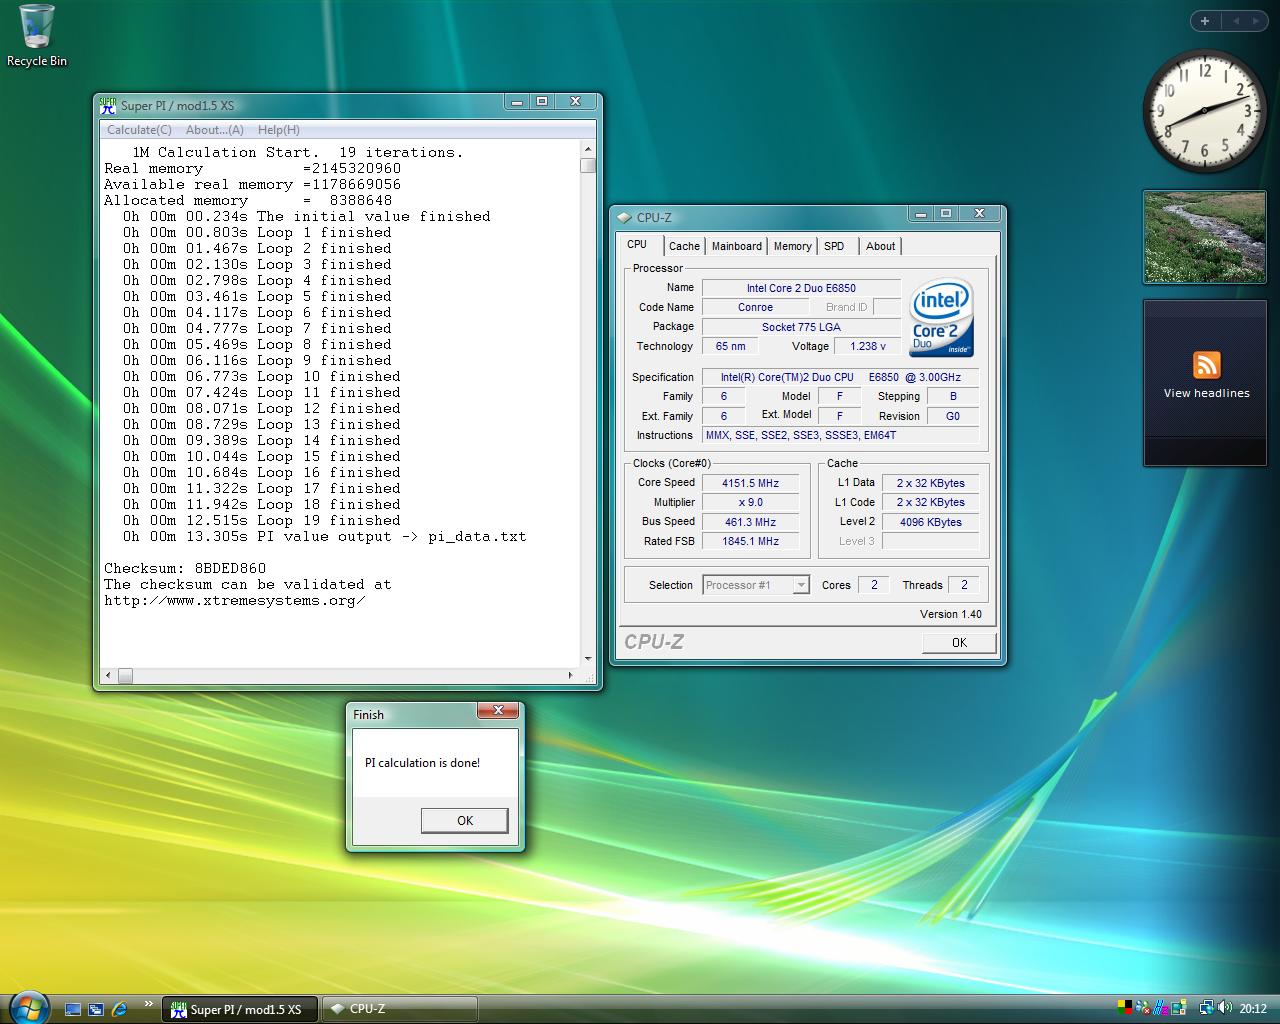Click the Super PI taskbar button
The width and height of the screenshot is (1280, 1024).
click(x=239, y=1009)
